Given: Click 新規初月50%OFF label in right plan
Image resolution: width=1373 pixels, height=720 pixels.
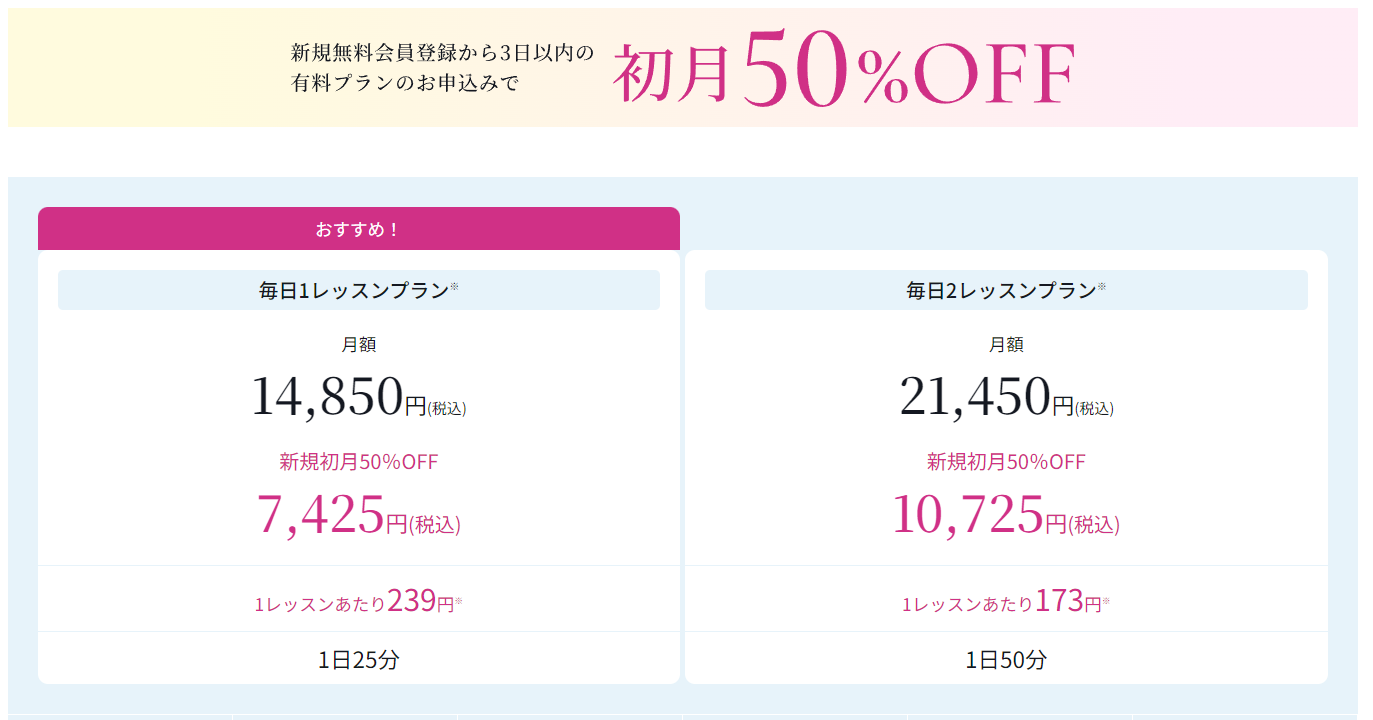Looking at the screenshot, I should tap(1006, 462).
